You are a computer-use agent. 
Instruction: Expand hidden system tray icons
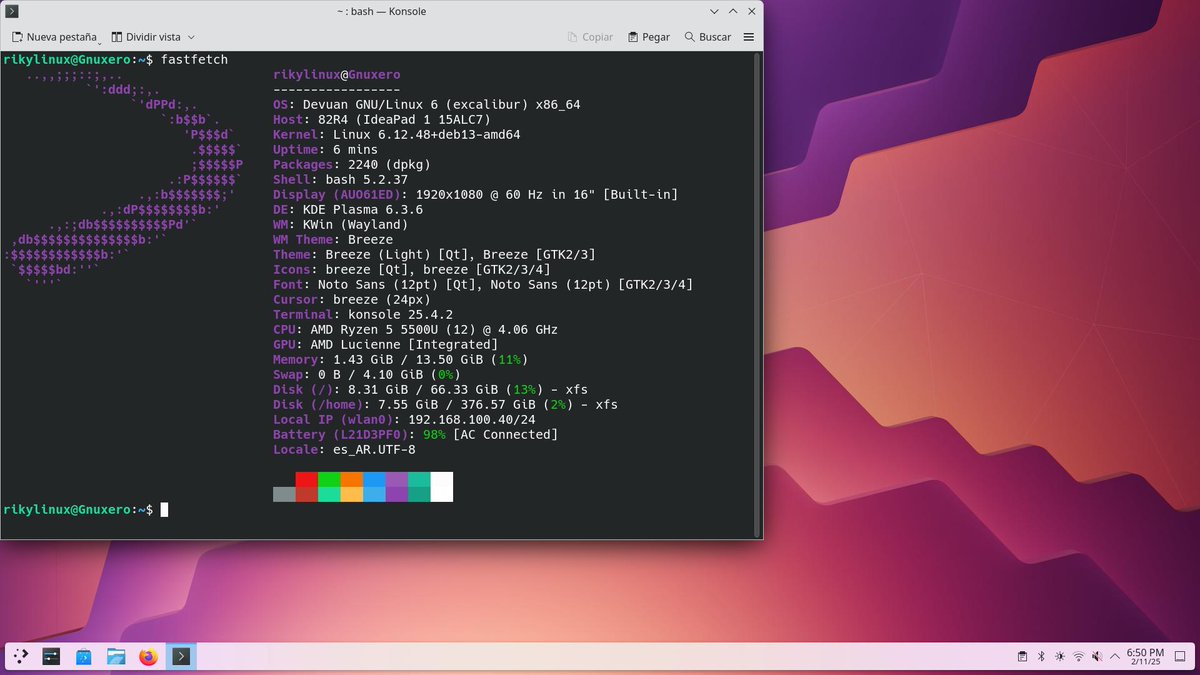[x=1114, y=657]
